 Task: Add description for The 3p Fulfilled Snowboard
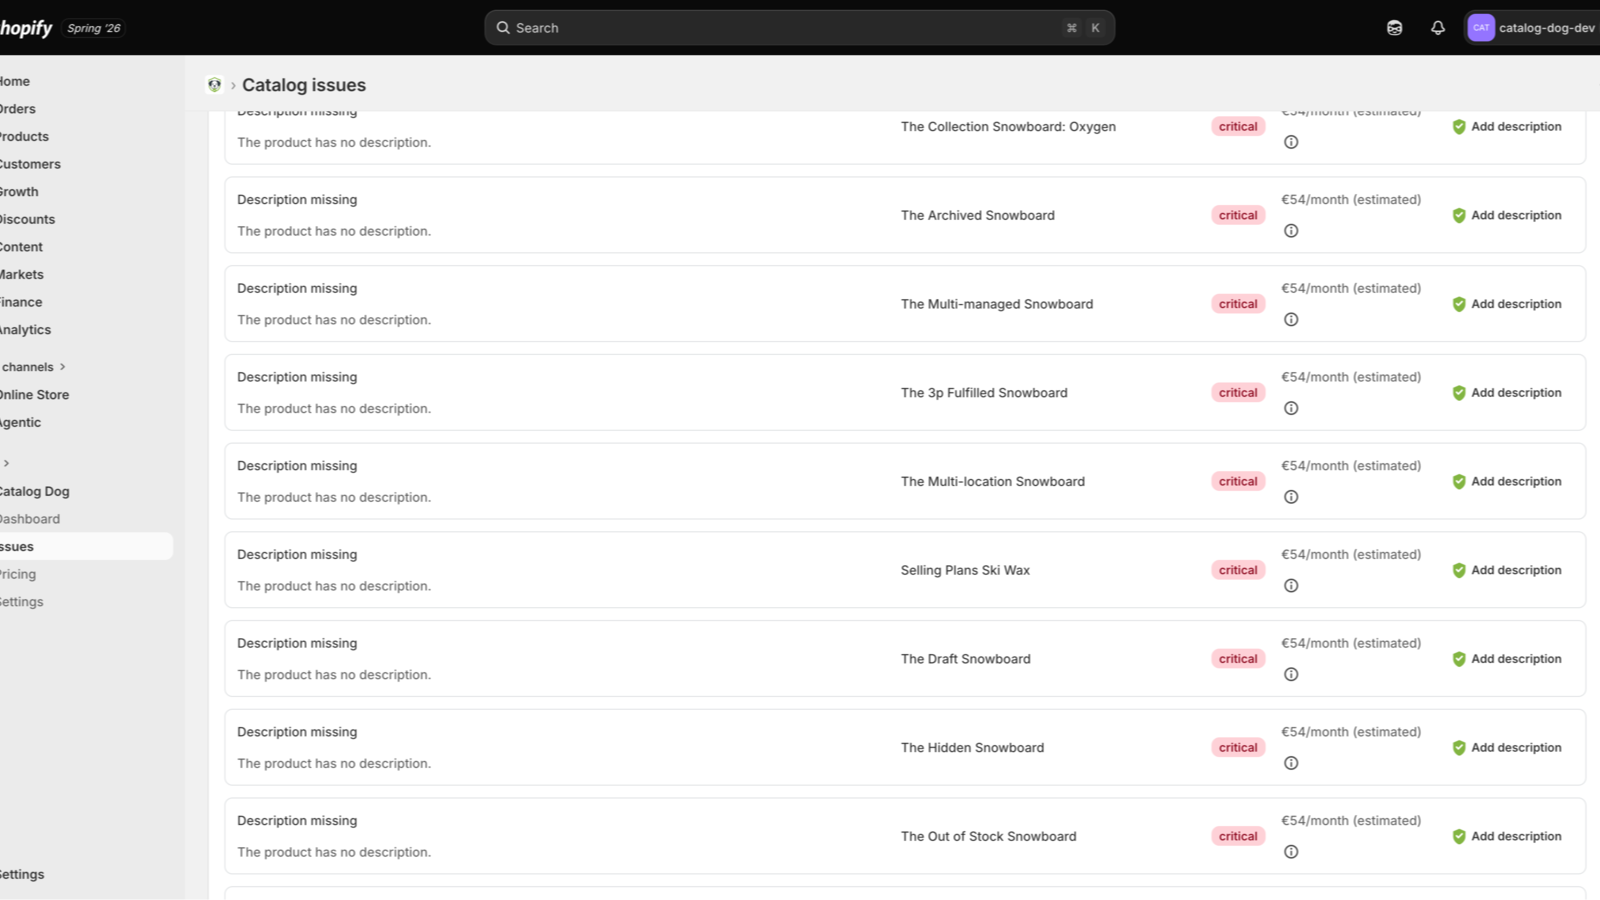pyautogui.click(x=1506, y=393)
